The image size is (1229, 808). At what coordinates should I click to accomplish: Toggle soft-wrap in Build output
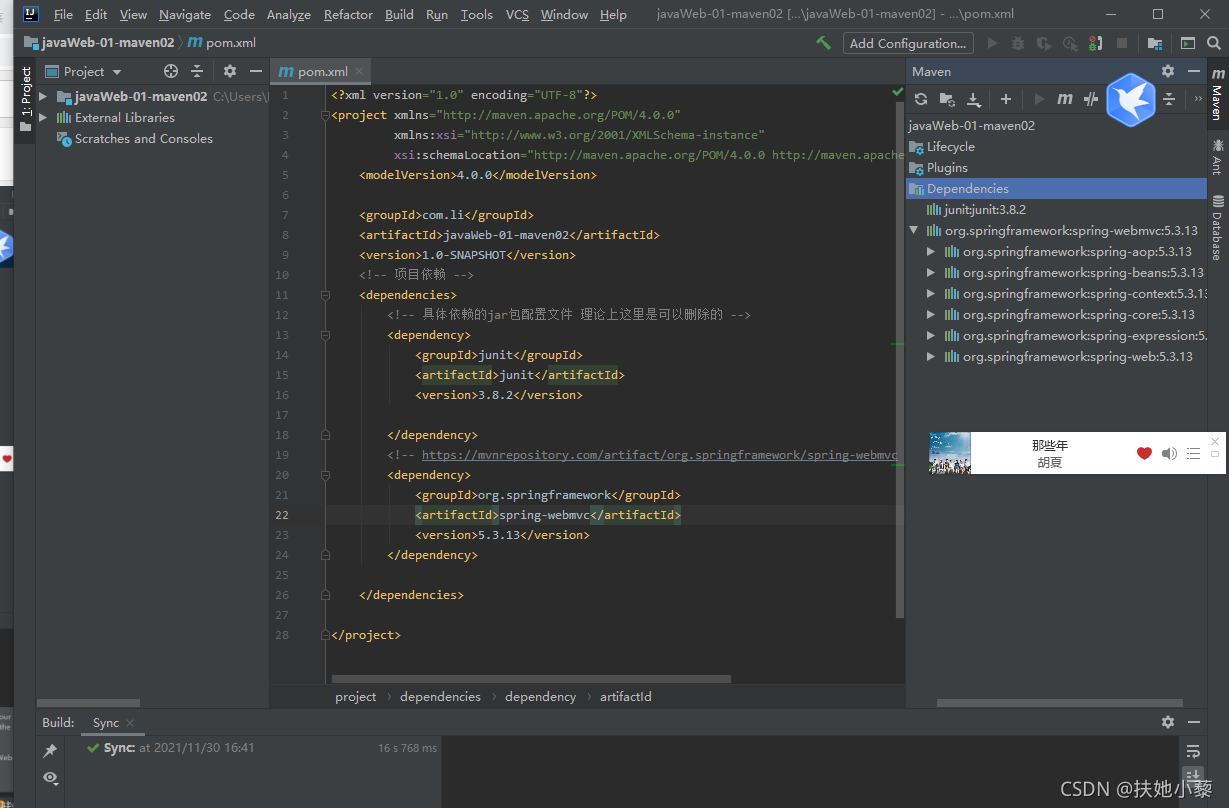1193,751
